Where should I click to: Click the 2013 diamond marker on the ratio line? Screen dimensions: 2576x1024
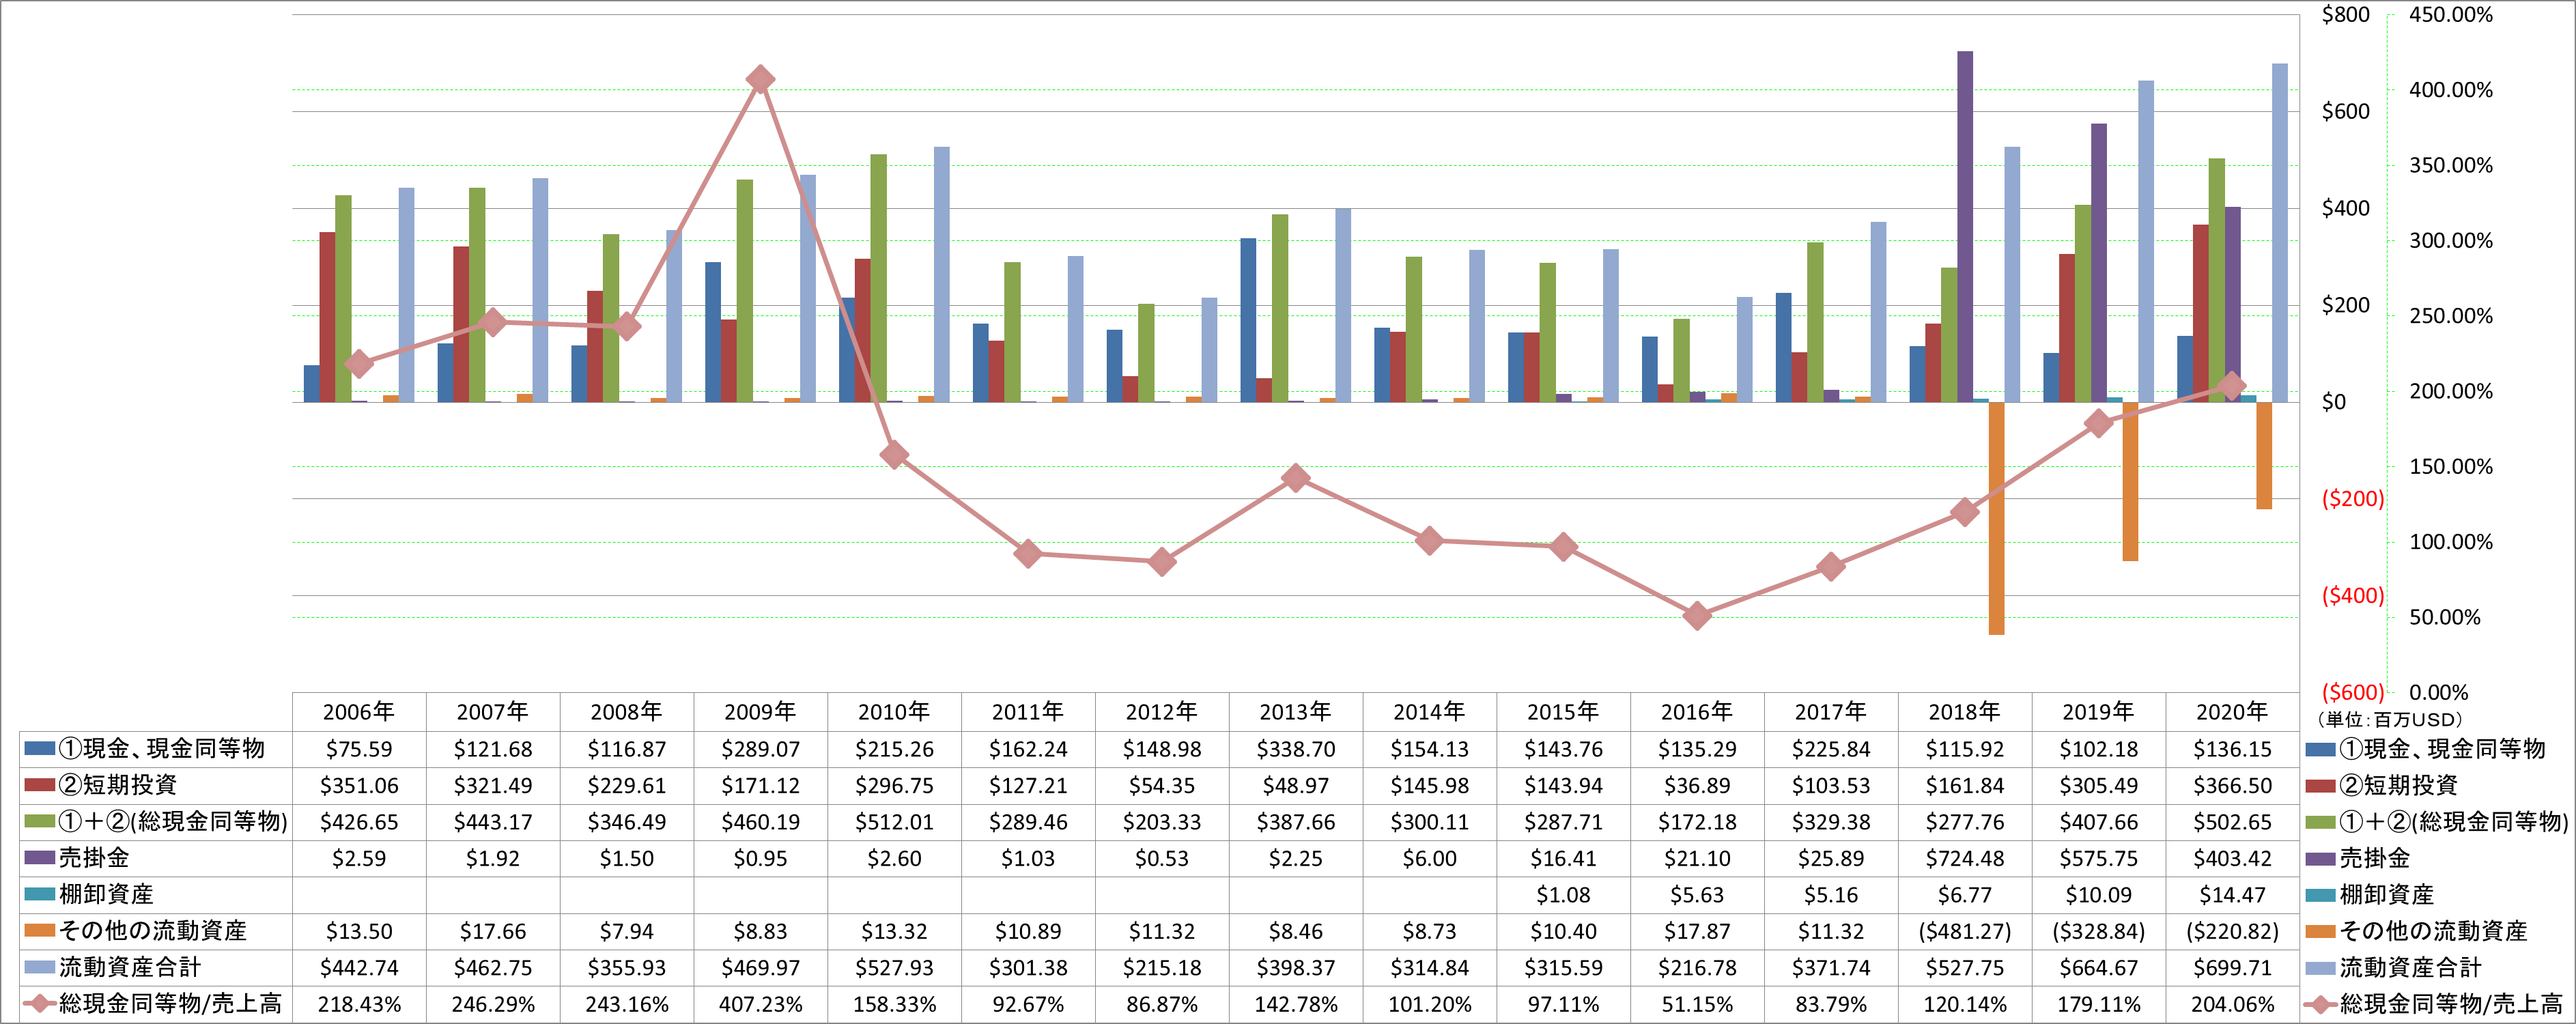1296,478
